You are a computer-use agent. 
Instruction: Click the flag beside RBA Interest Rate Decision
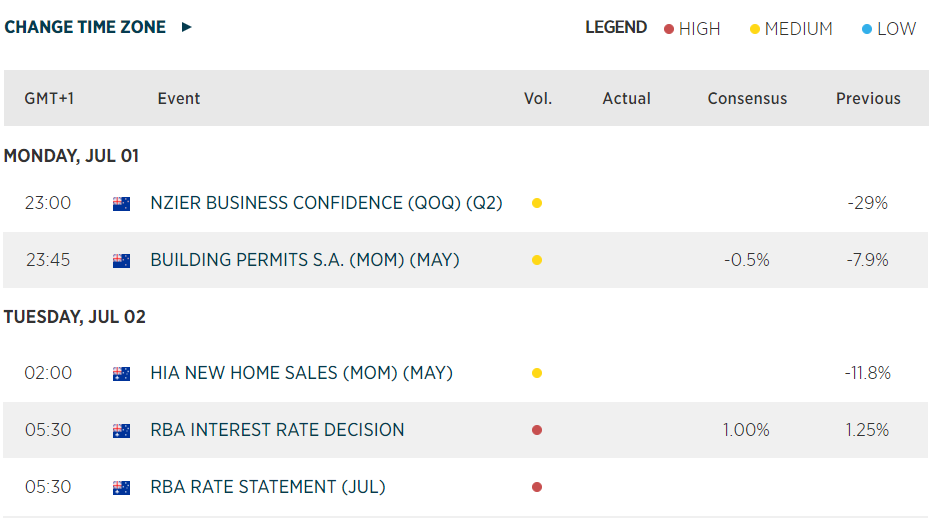[121, 431]
